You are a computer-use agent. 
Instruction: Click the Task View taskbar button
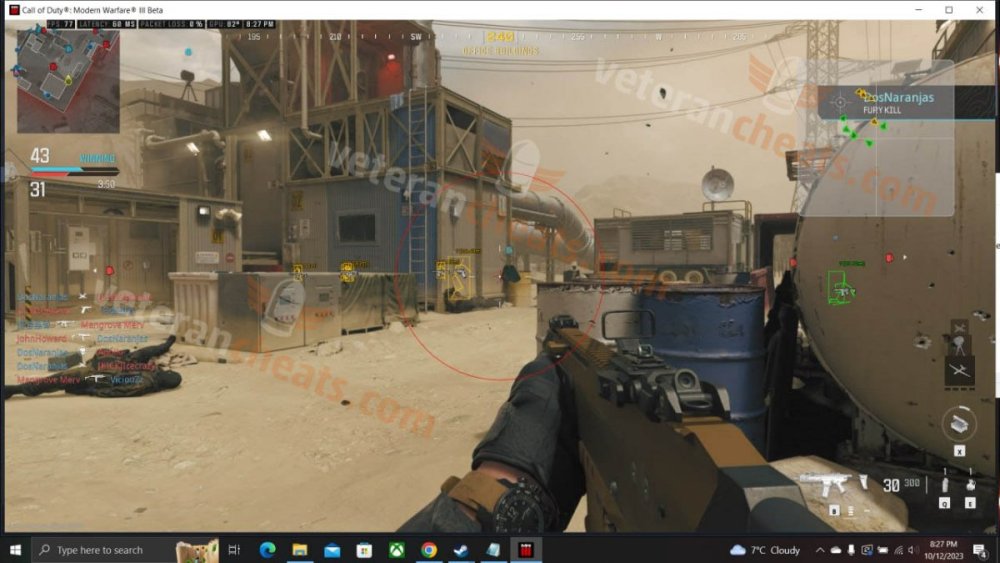coord(234,550)
